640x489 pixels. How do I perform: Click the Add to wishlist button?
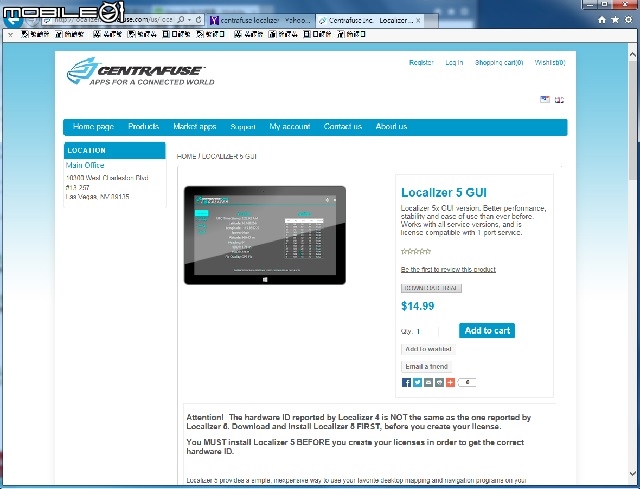(x=428, y=349)
